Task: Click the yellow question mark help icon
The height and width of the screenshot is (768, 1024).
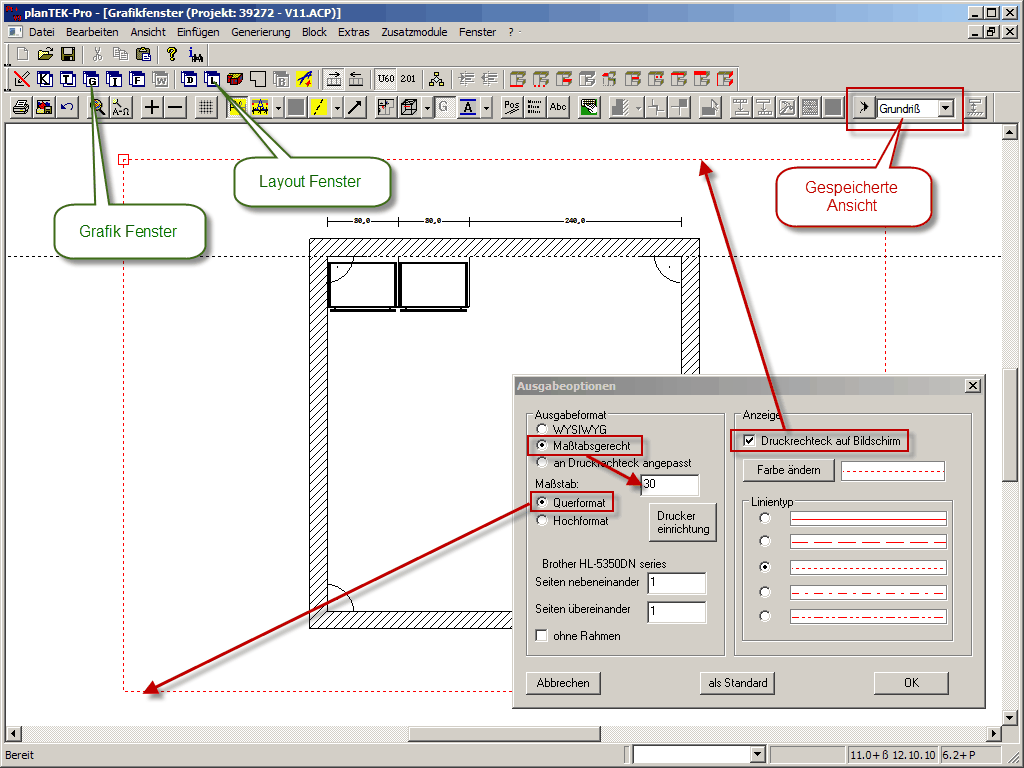Action: [x=172, y=54]
